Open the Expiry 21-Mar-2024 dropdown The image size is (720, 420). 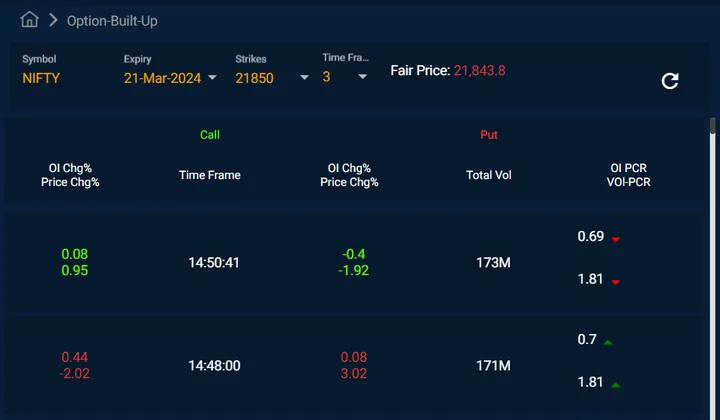170,78
